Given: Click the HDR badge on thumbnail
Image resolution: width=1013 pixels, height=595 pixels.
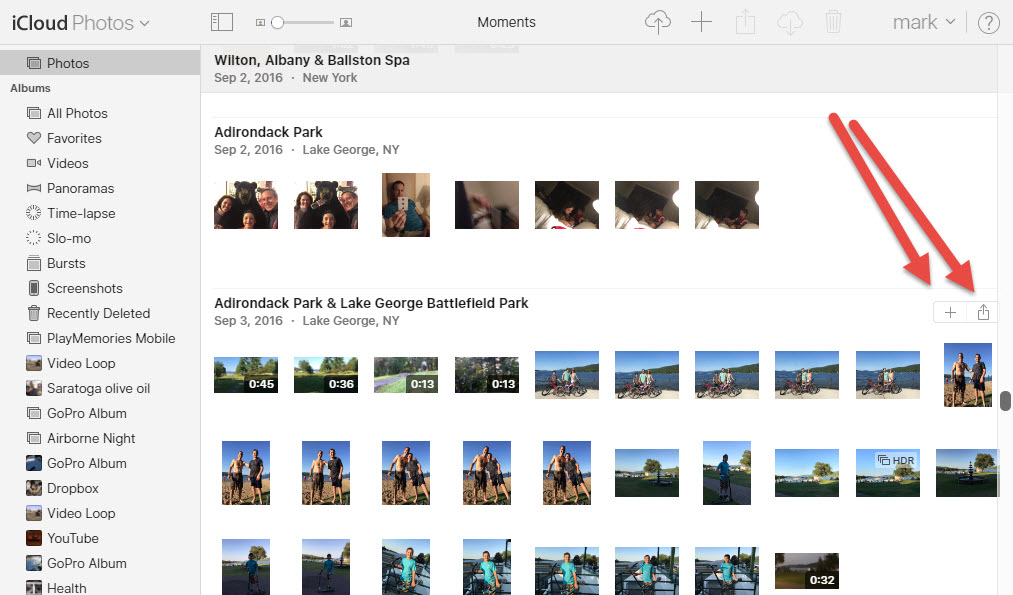Looking at the screenshot, I should (x=895, y=460).
